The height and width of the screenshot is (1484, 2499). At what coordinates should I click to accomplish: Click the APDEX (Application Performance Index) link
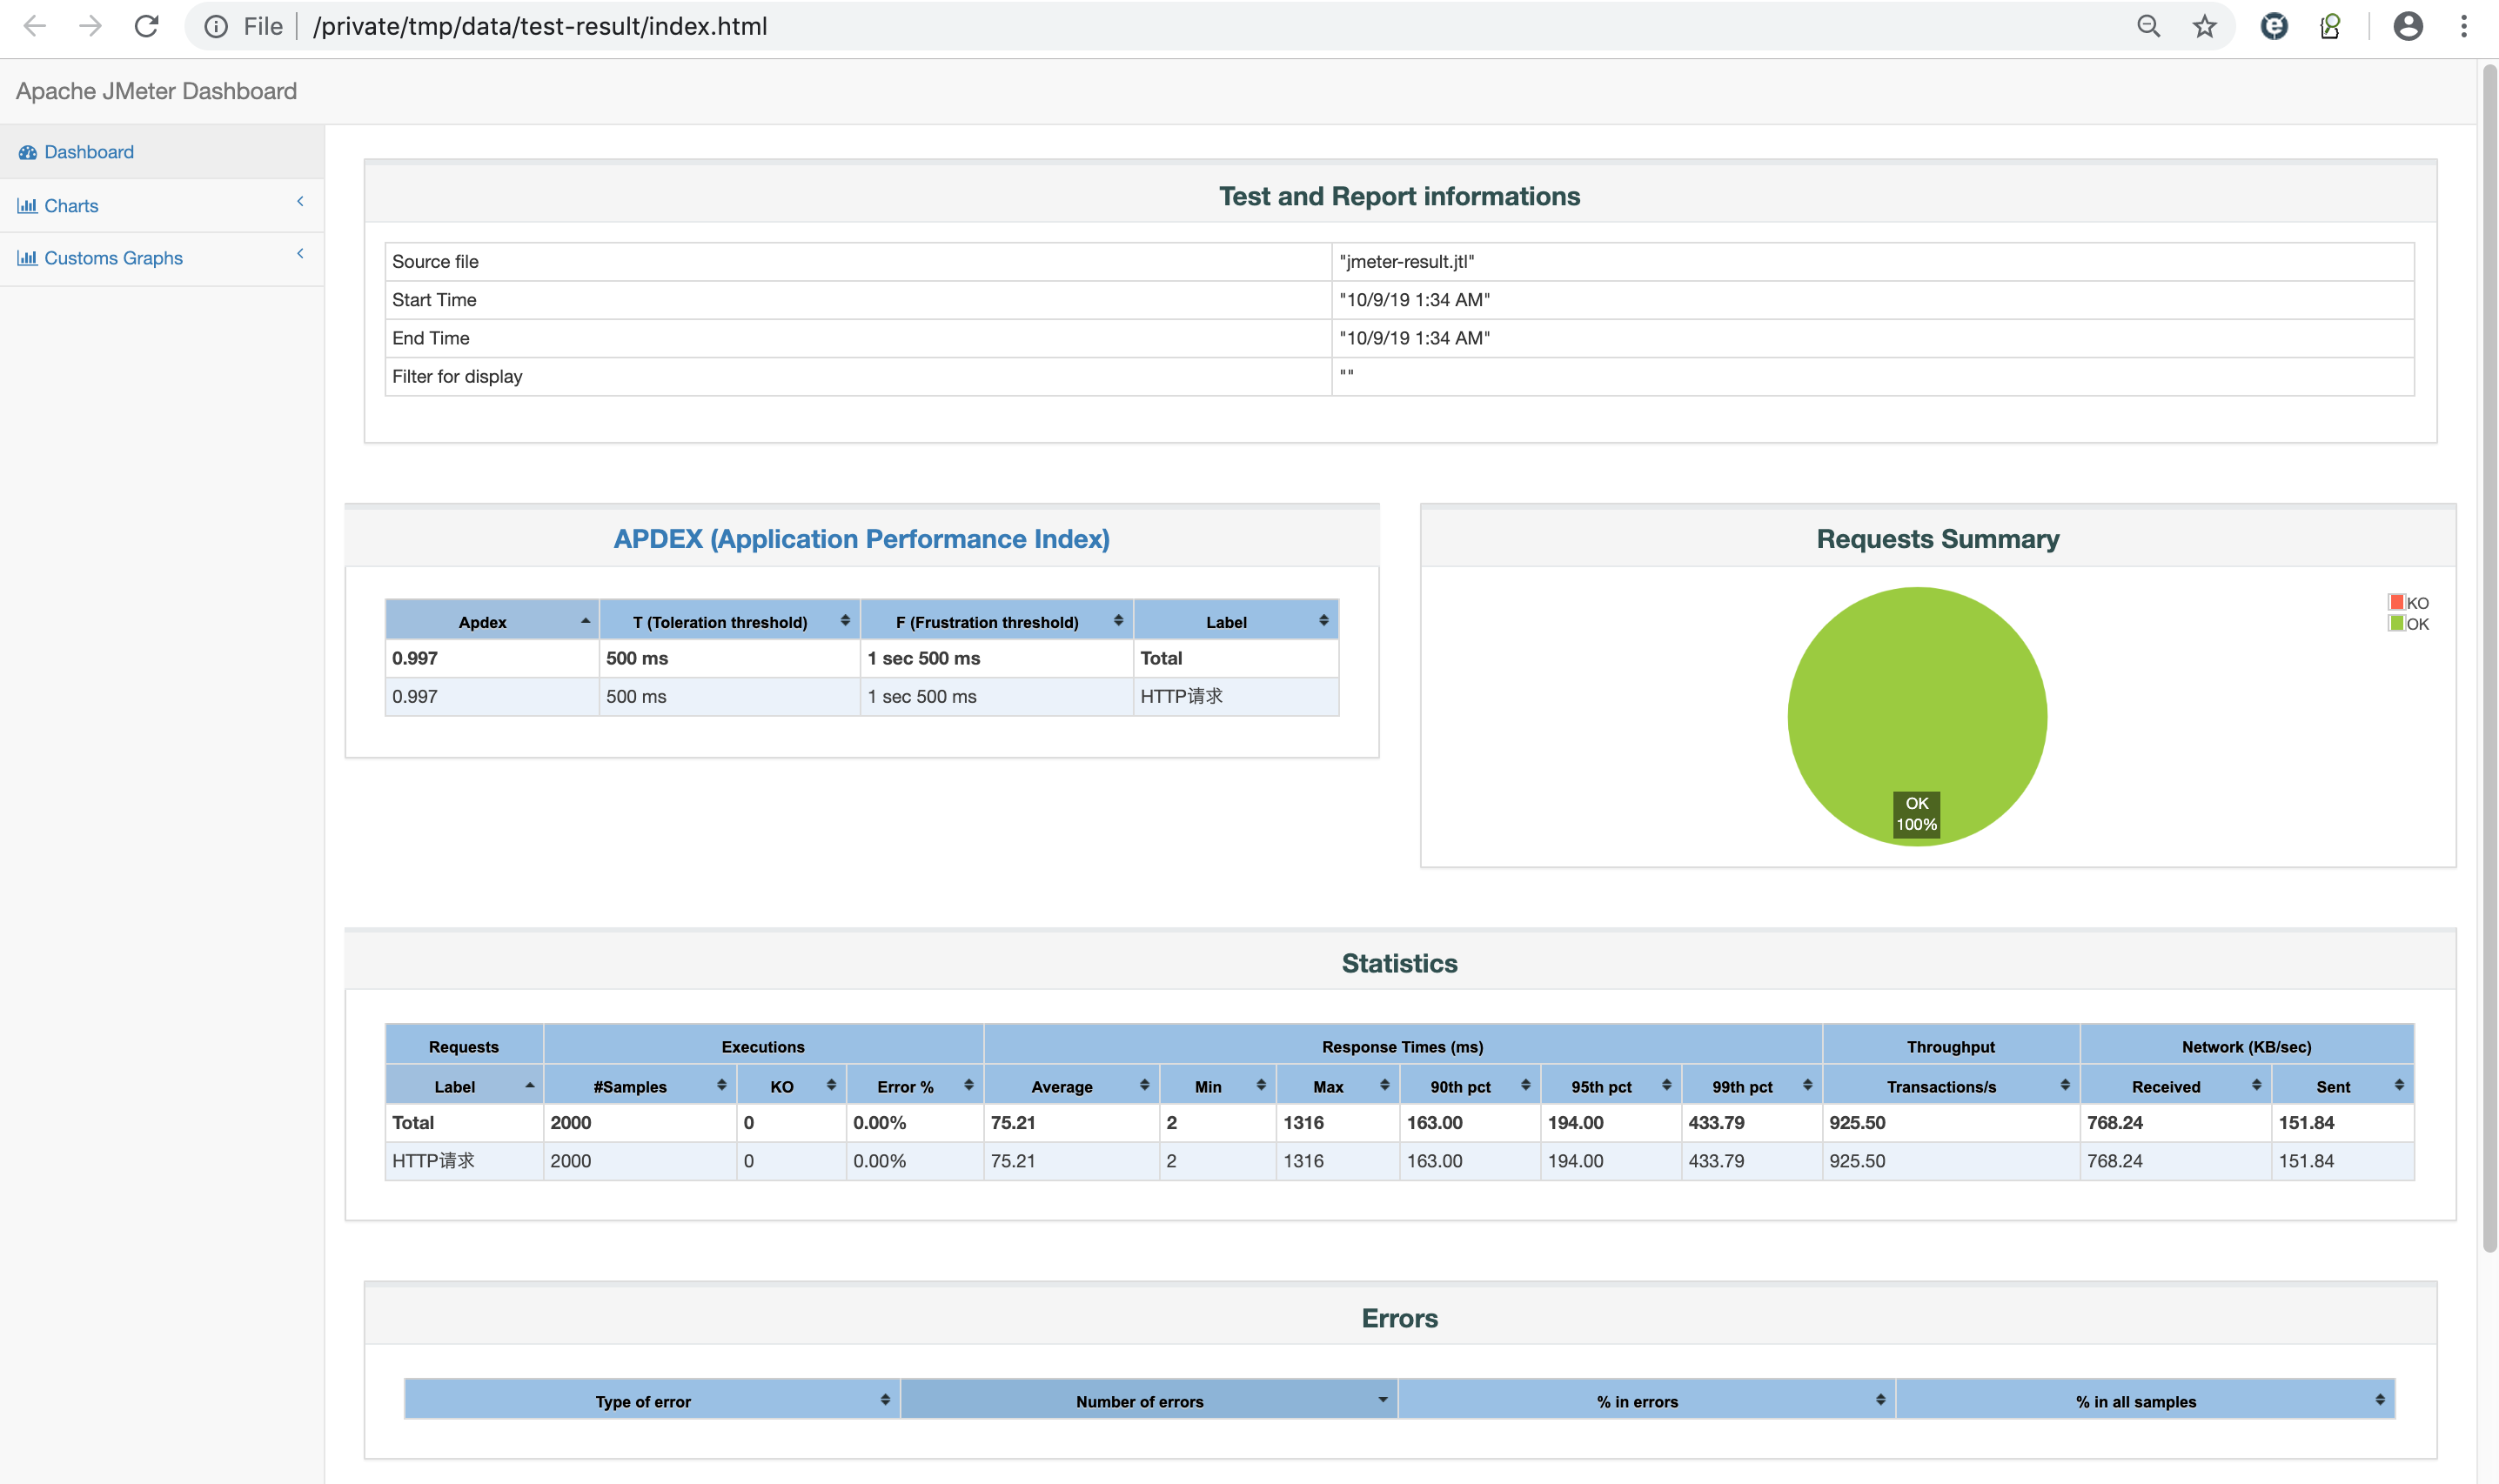click(861, 539)
